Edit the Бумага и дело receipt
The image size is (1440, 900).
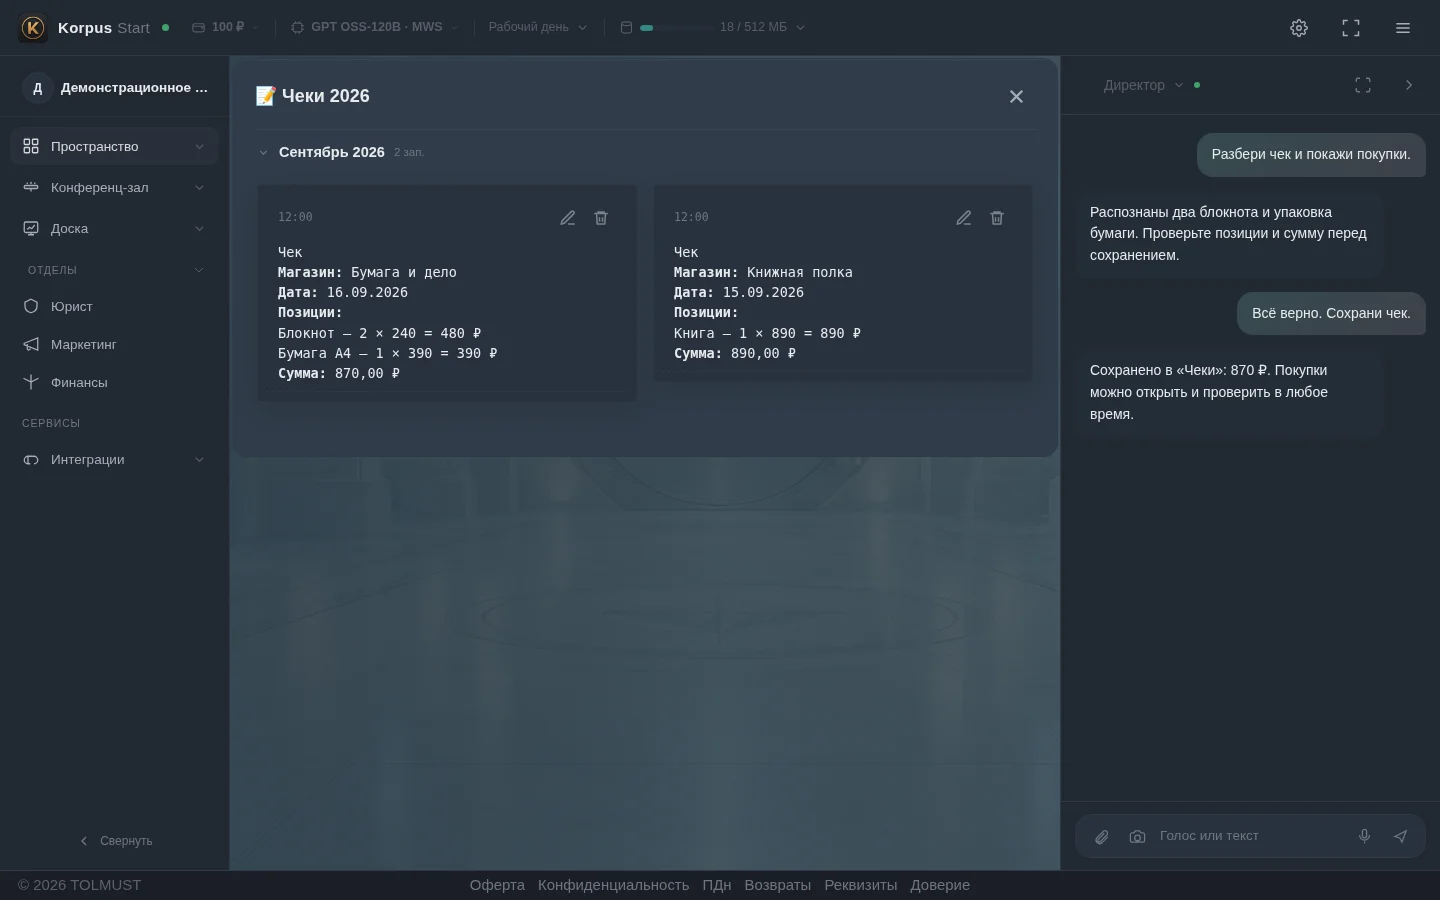[568, 218]
